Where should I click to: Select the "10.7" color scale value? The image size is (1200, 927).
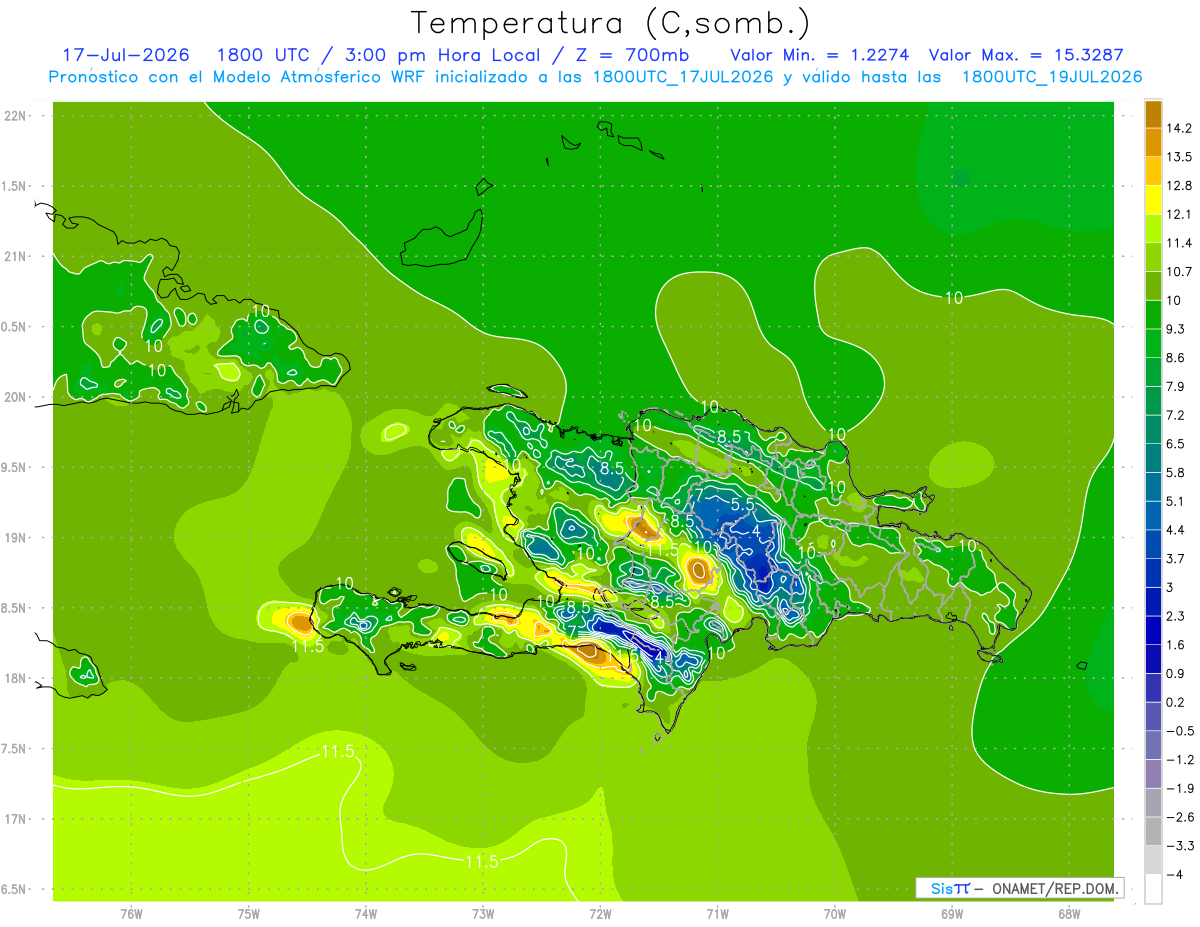click(1180, 272)
